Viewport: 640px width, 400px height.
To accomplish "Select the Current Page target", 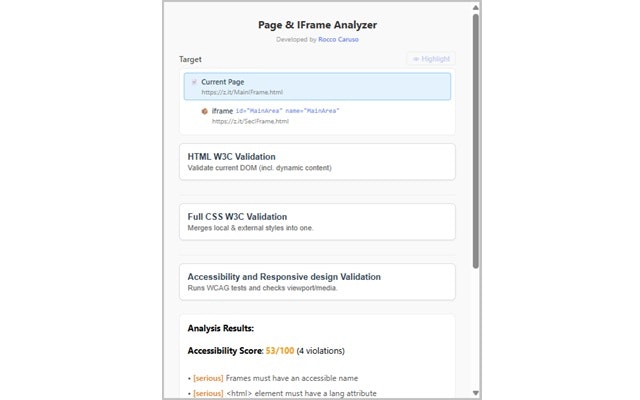I will point(317,87).
